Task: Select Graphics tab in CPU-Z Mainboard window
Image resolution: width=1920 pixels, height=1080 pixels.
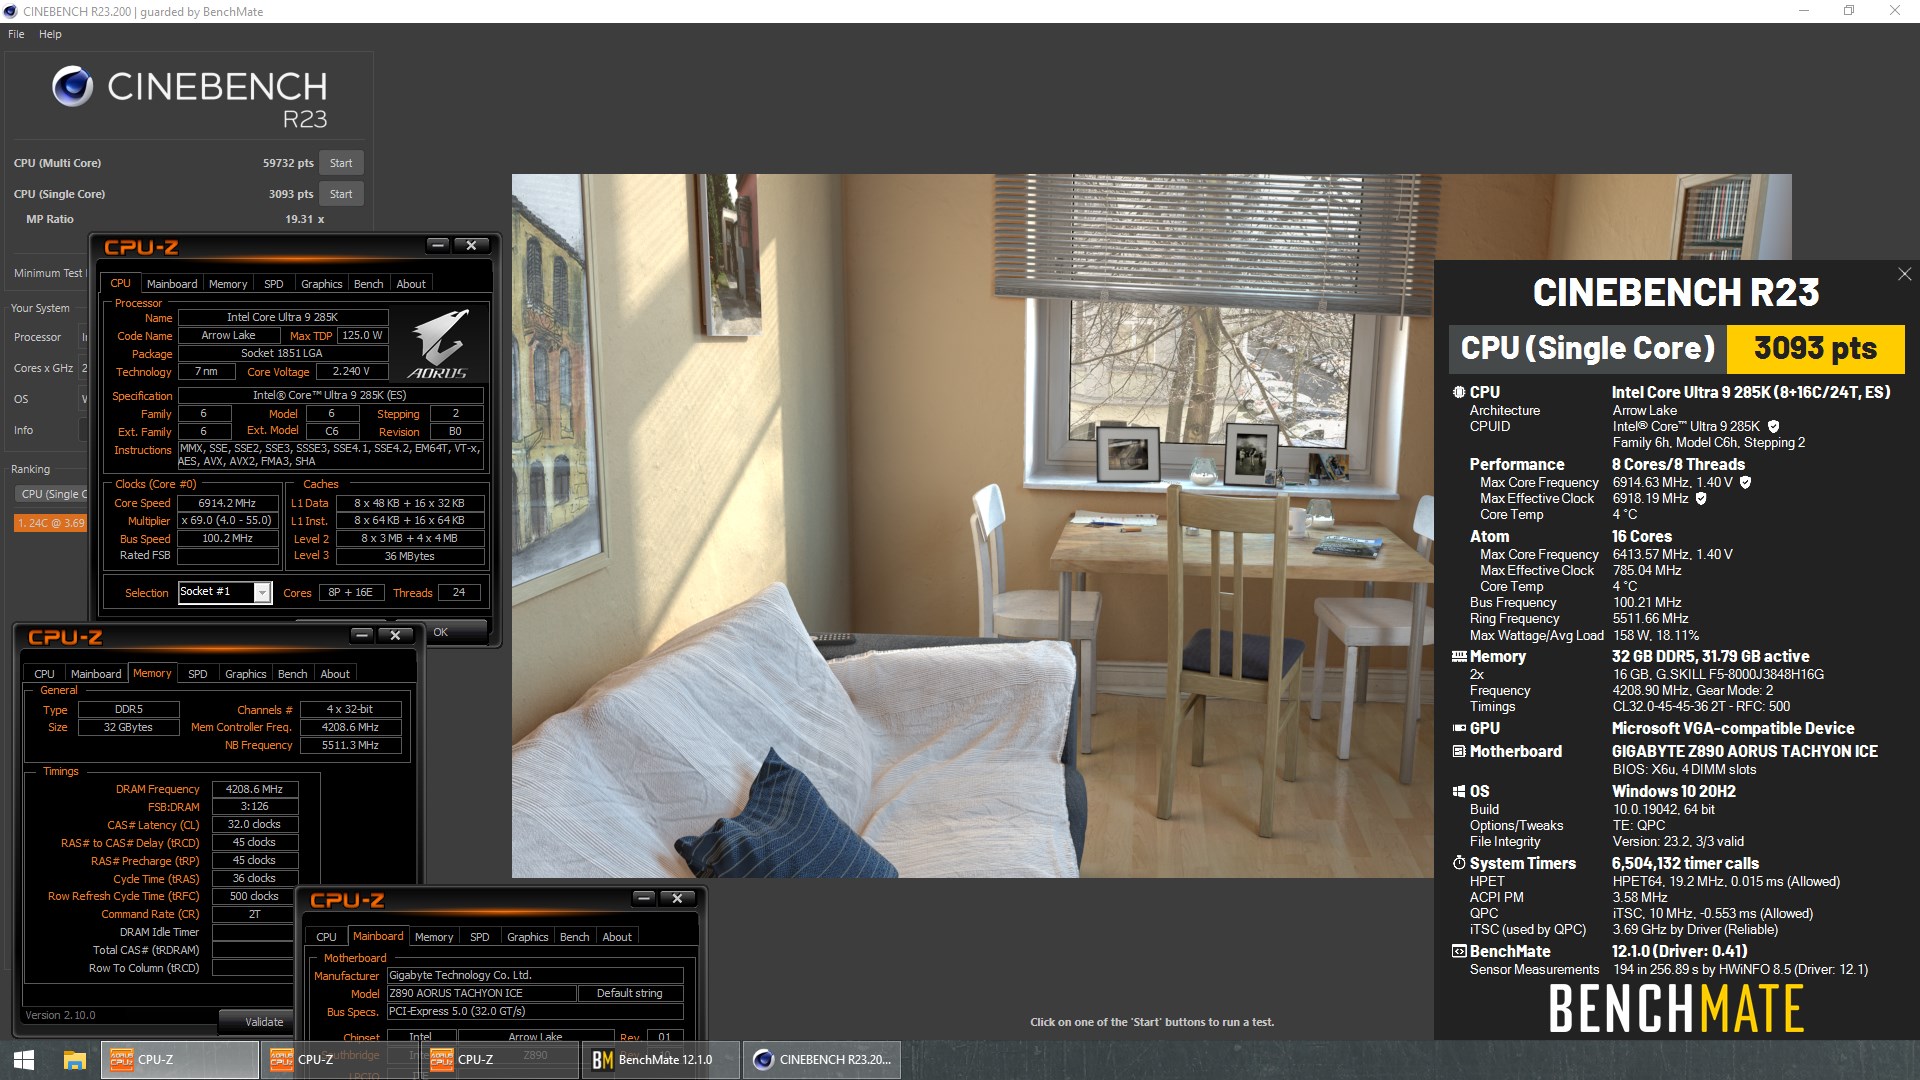Action: tap(527, 937)
